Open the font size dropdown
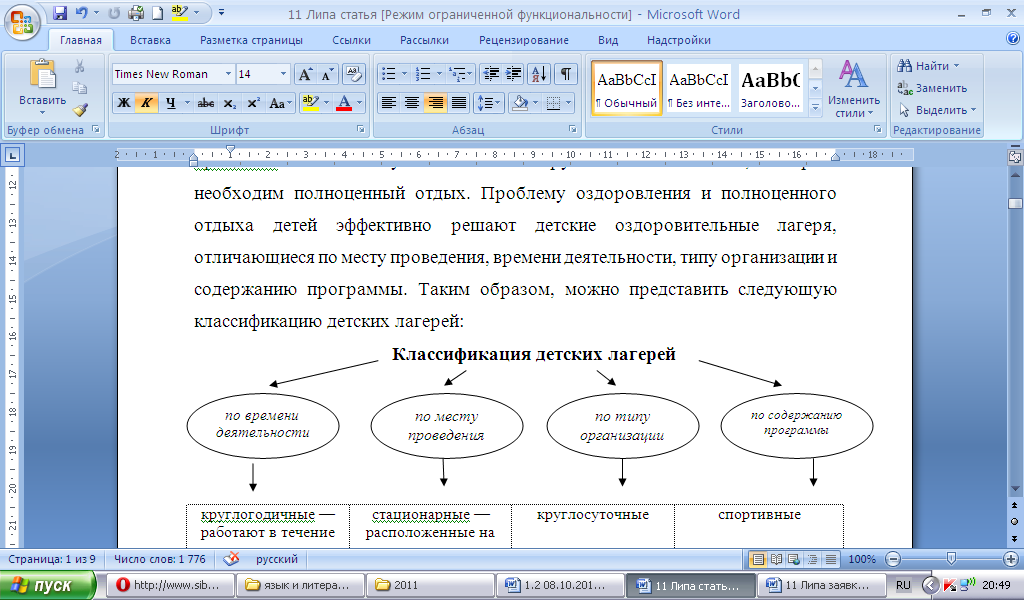This screenshot has height=600, width=1024. tap(283, 74)
